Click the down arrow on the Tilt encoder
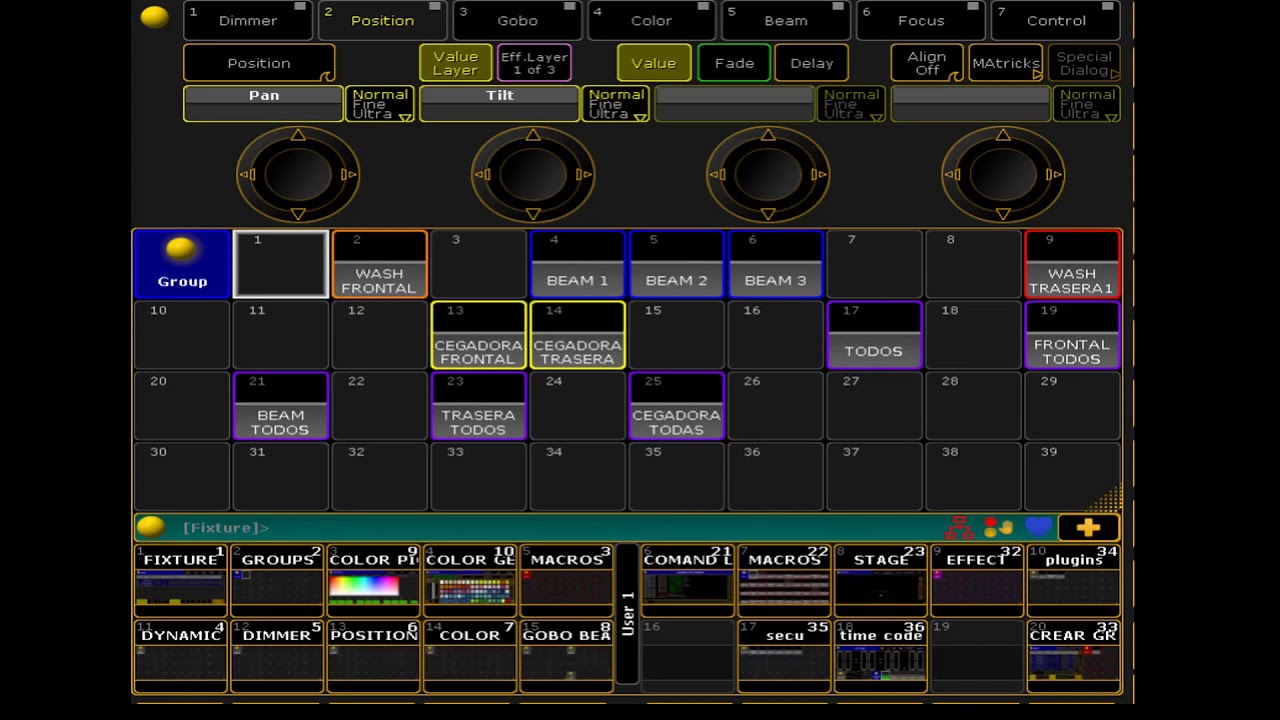Screen dimensions: 1280x720 click(x=533, y=214)
